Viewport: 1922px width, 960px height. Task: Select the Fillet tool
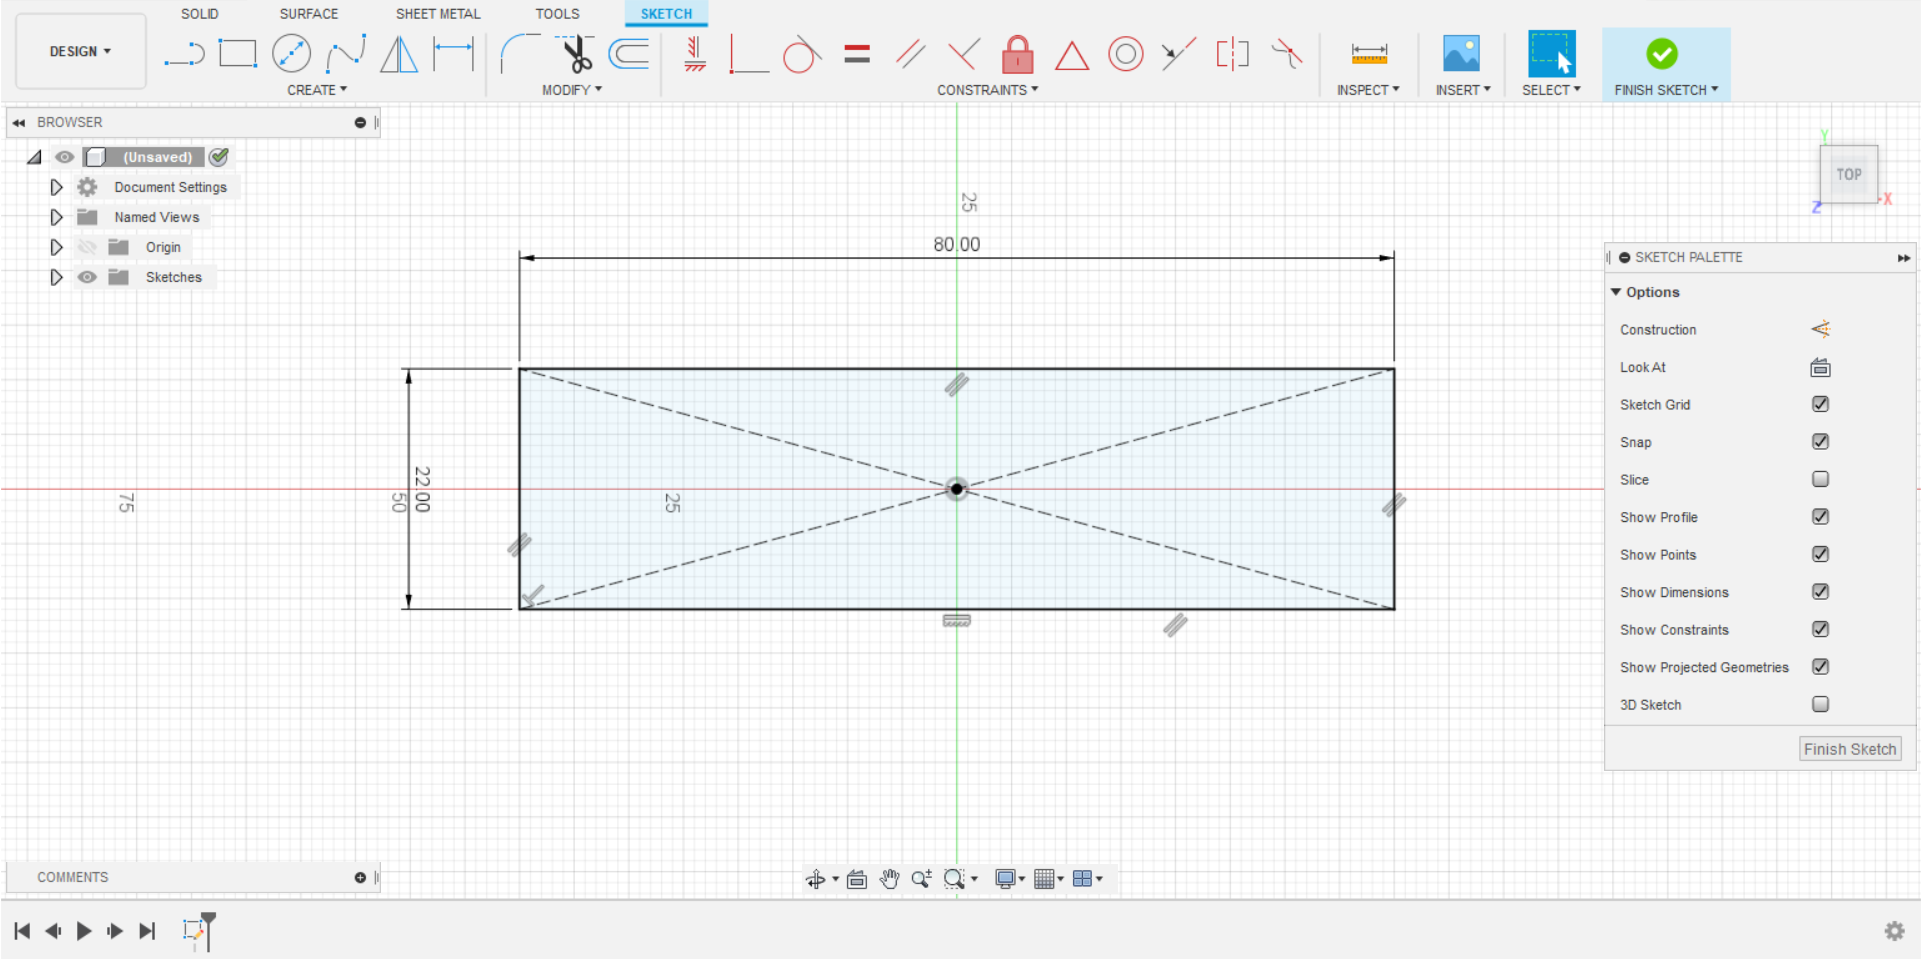[x=519, y=53]
